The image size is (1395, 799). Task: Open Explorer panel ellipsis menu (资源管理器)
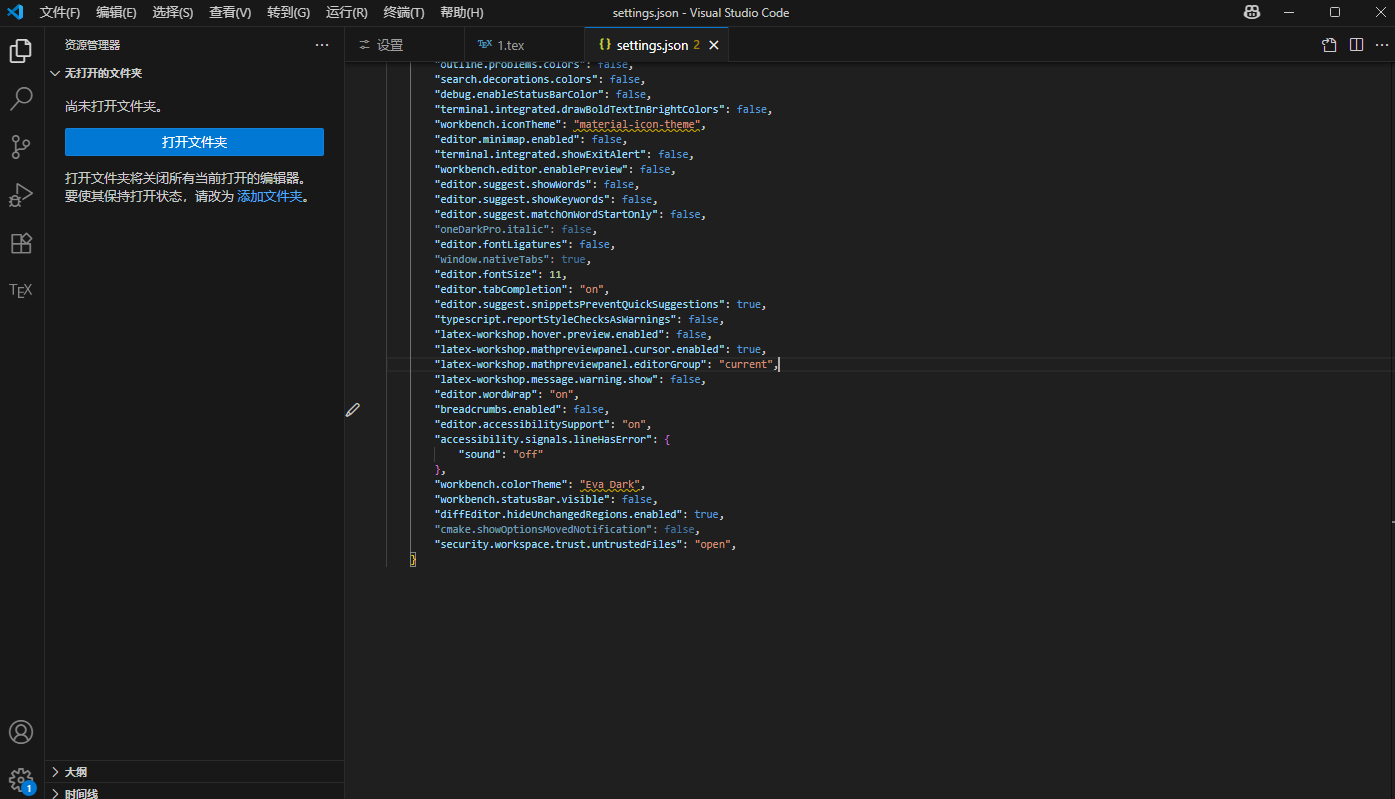322,45
